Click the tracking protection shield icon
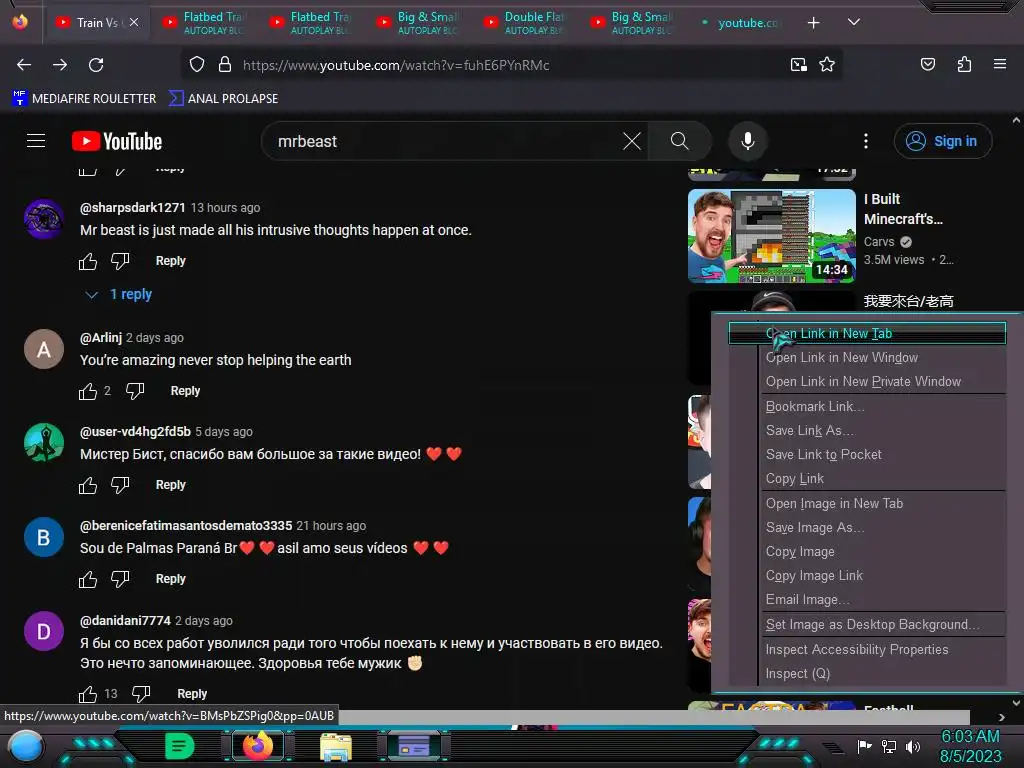Viewport: 1024px width, 768px height. pos(197,65)
